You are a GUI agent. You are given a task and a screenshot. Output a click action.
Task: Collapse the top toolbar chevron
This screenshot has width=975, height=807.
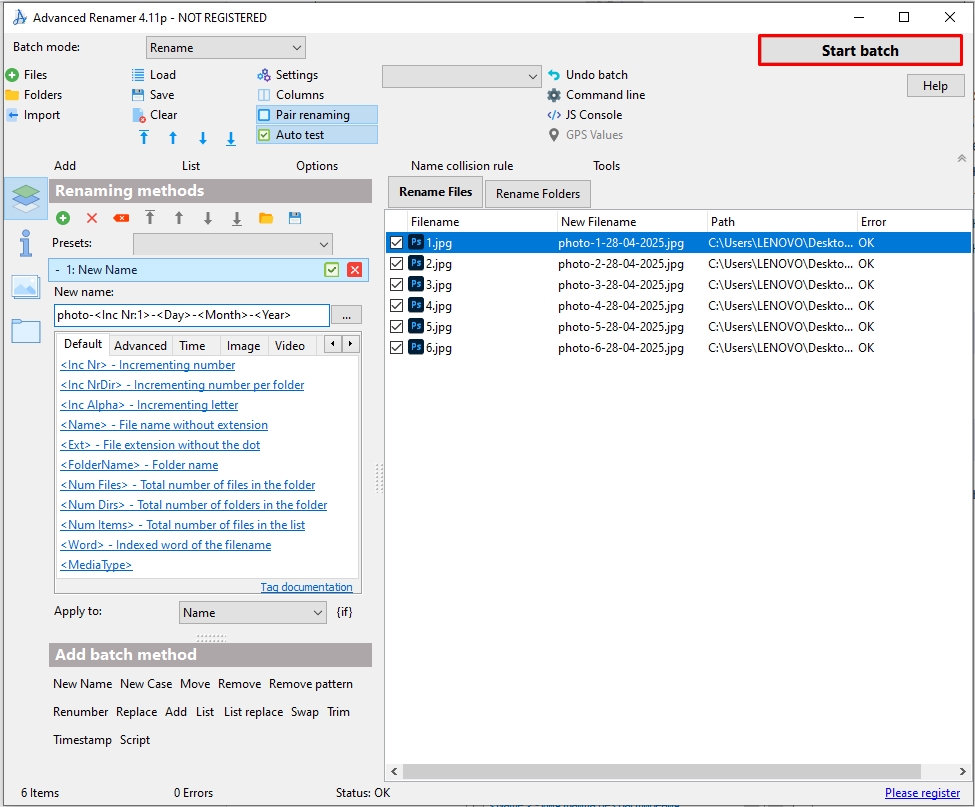click(x=961, y=159)
